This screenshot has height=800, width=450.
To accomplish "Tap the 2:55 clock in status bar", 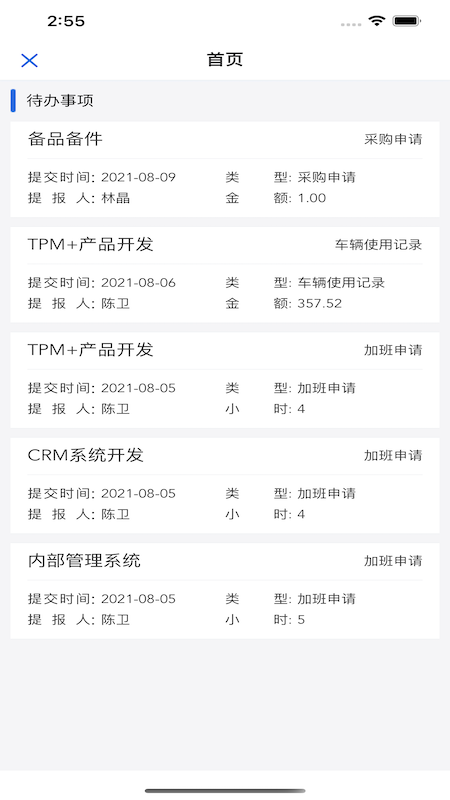I will [66, 21].
